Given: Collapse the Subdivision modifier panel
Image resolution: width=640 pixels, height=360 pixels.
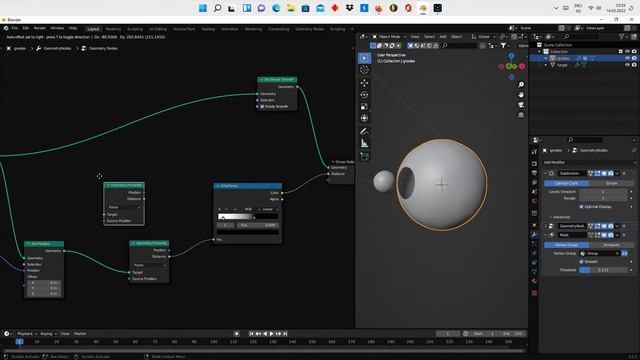Looking at the screenshot, I should (546, 173).
